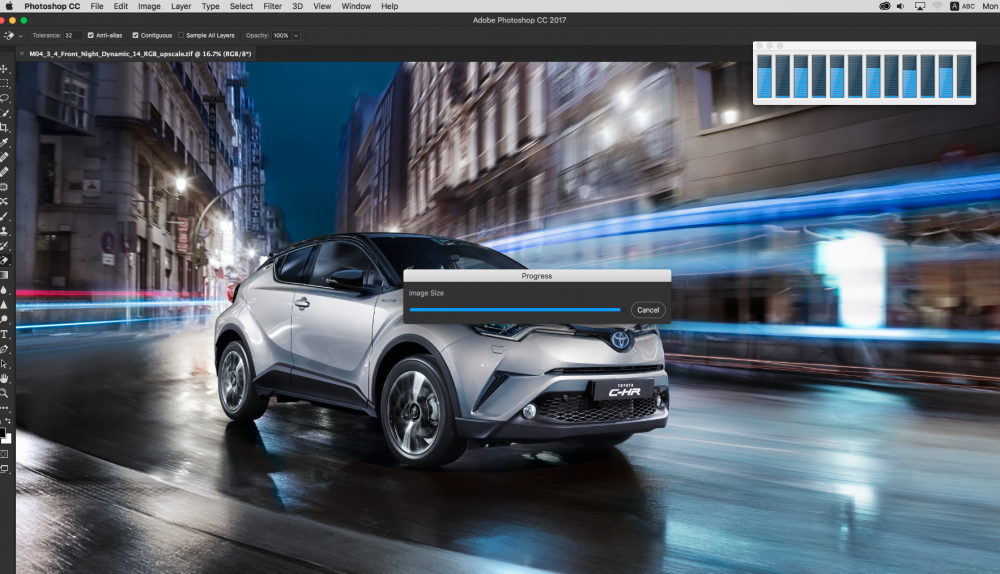Open the Image menu
Screen dimensions: 1000x574
tap(149, 6)
